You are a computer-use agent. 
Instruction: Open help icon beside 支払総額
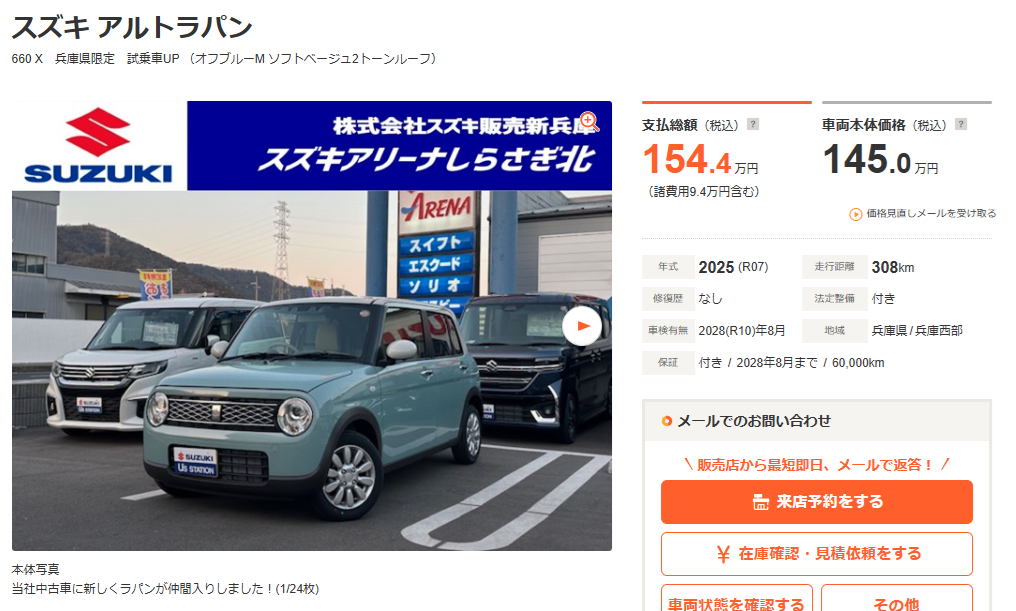point(752,124)
